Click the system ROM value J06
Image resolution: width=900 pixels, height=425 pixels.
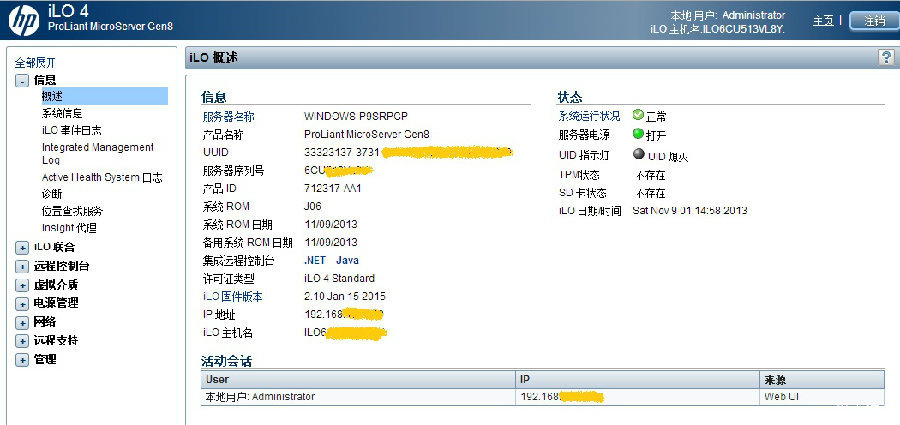[313, 206]
